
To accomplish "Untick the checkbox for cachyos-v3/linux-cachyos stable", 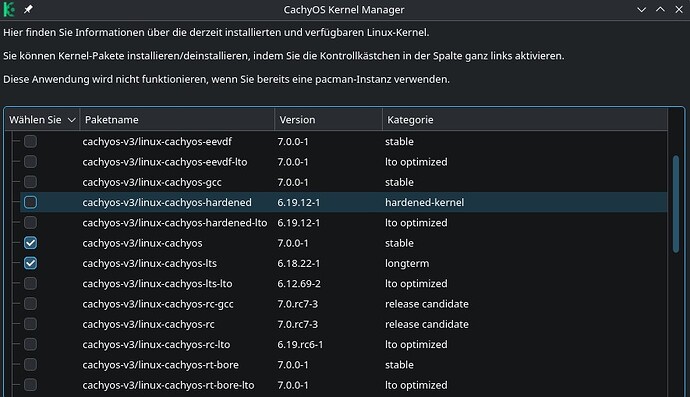I will (x=30, y=243).
